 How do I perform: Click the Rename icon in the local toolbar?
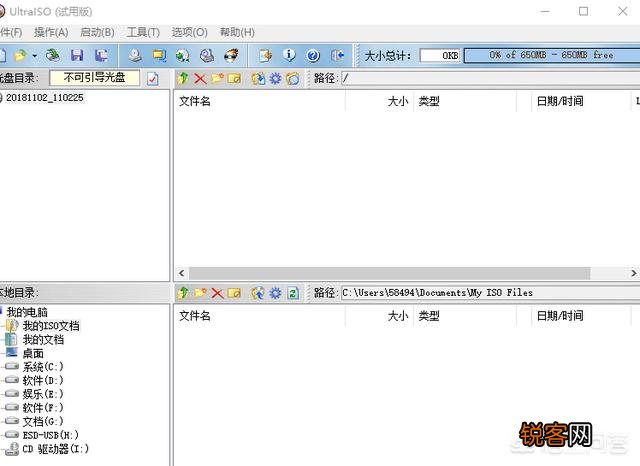[234, 293]
